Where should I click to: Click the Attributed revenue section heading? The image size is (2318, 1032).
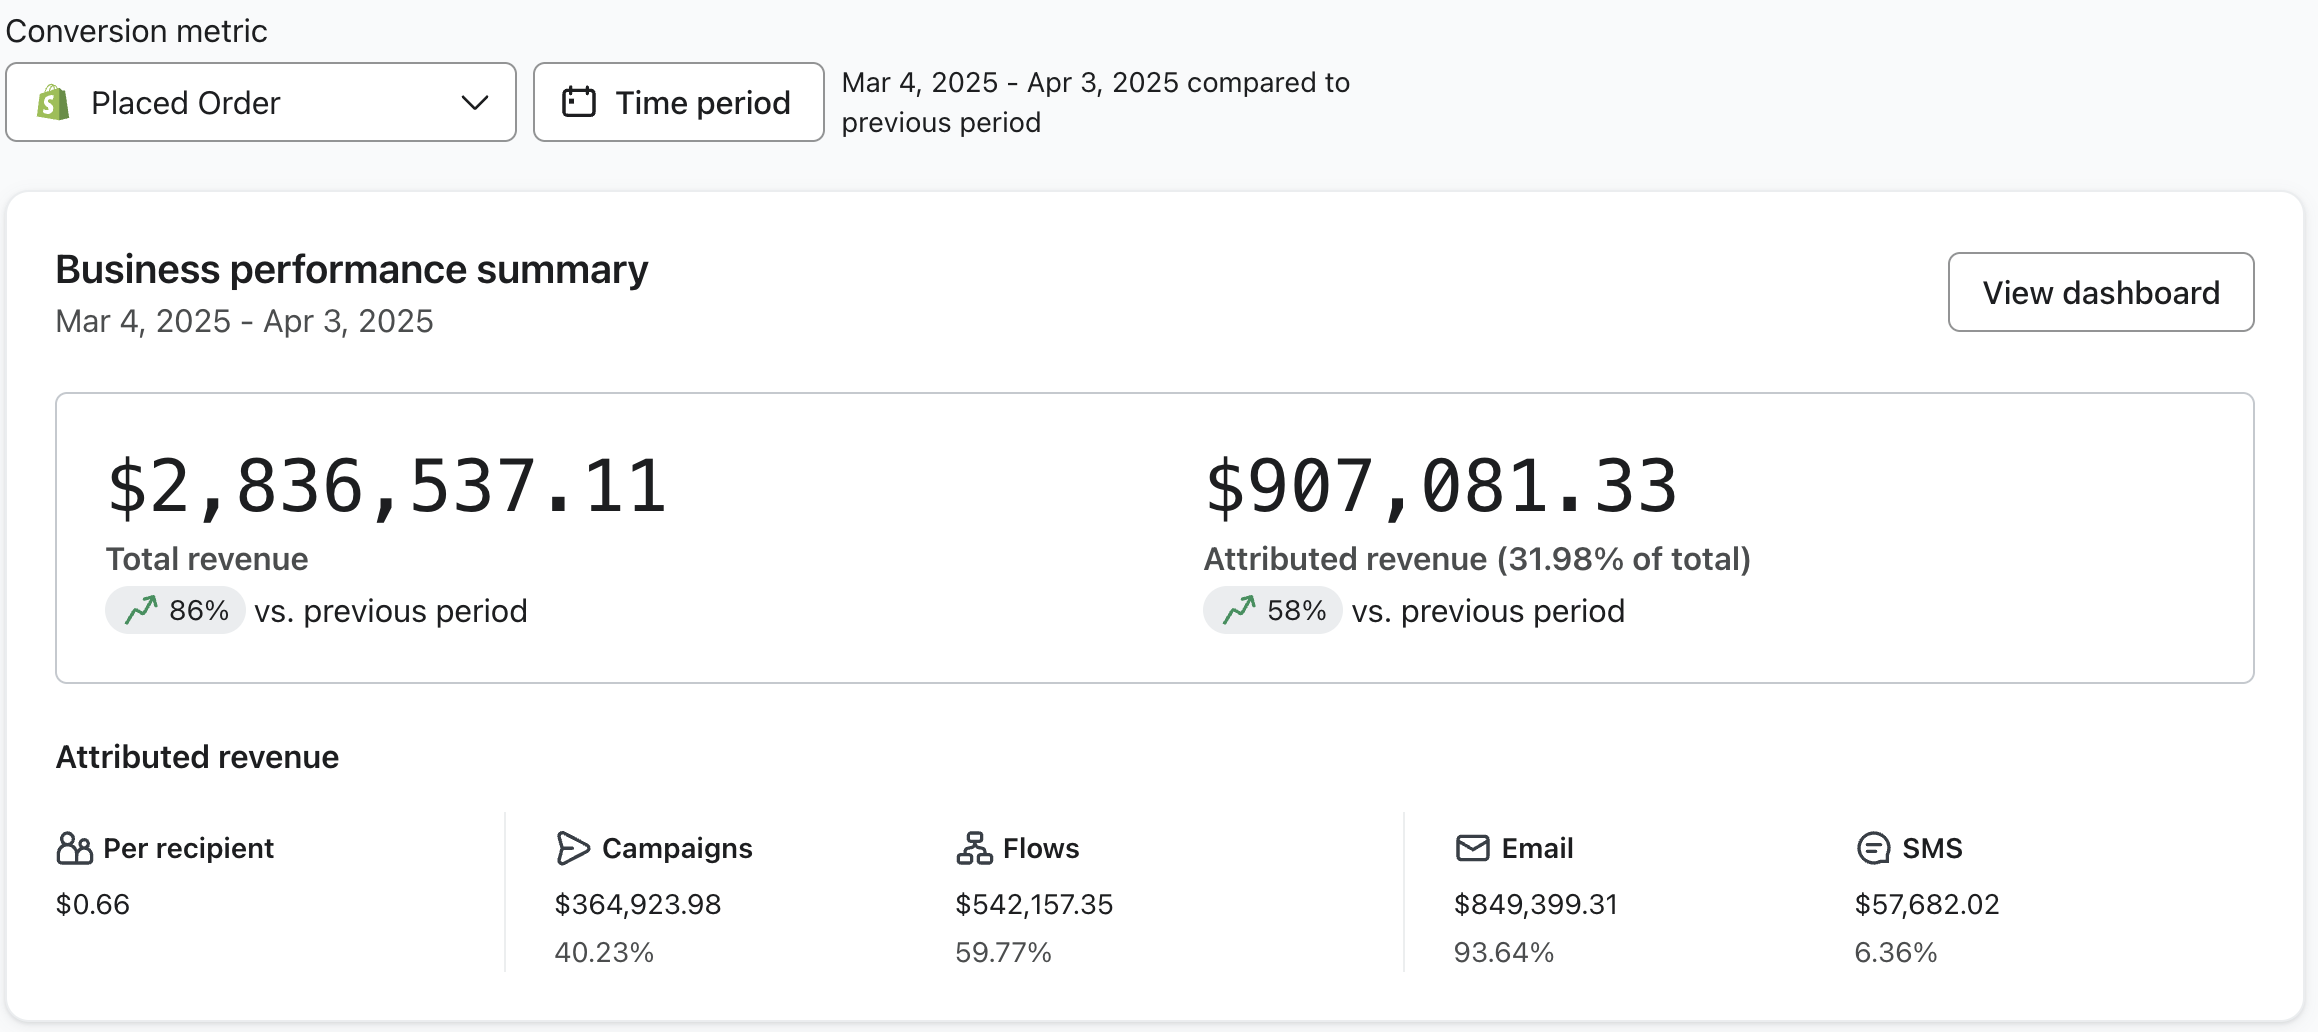click(x=197, y=757)
